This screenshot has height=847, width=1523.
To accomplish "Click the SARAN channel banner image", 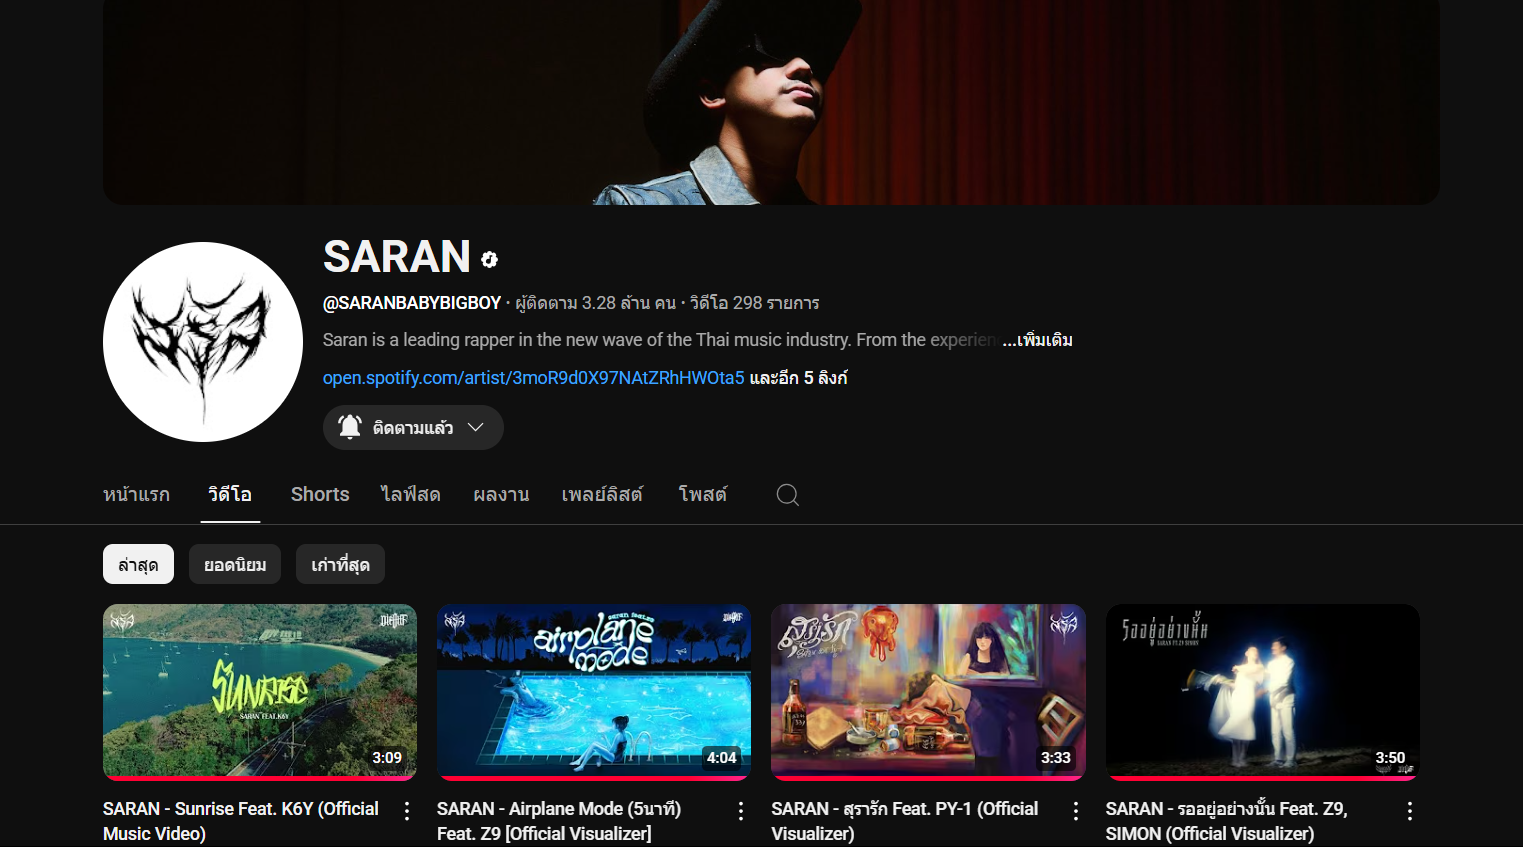I will click(x=771, y=102).
